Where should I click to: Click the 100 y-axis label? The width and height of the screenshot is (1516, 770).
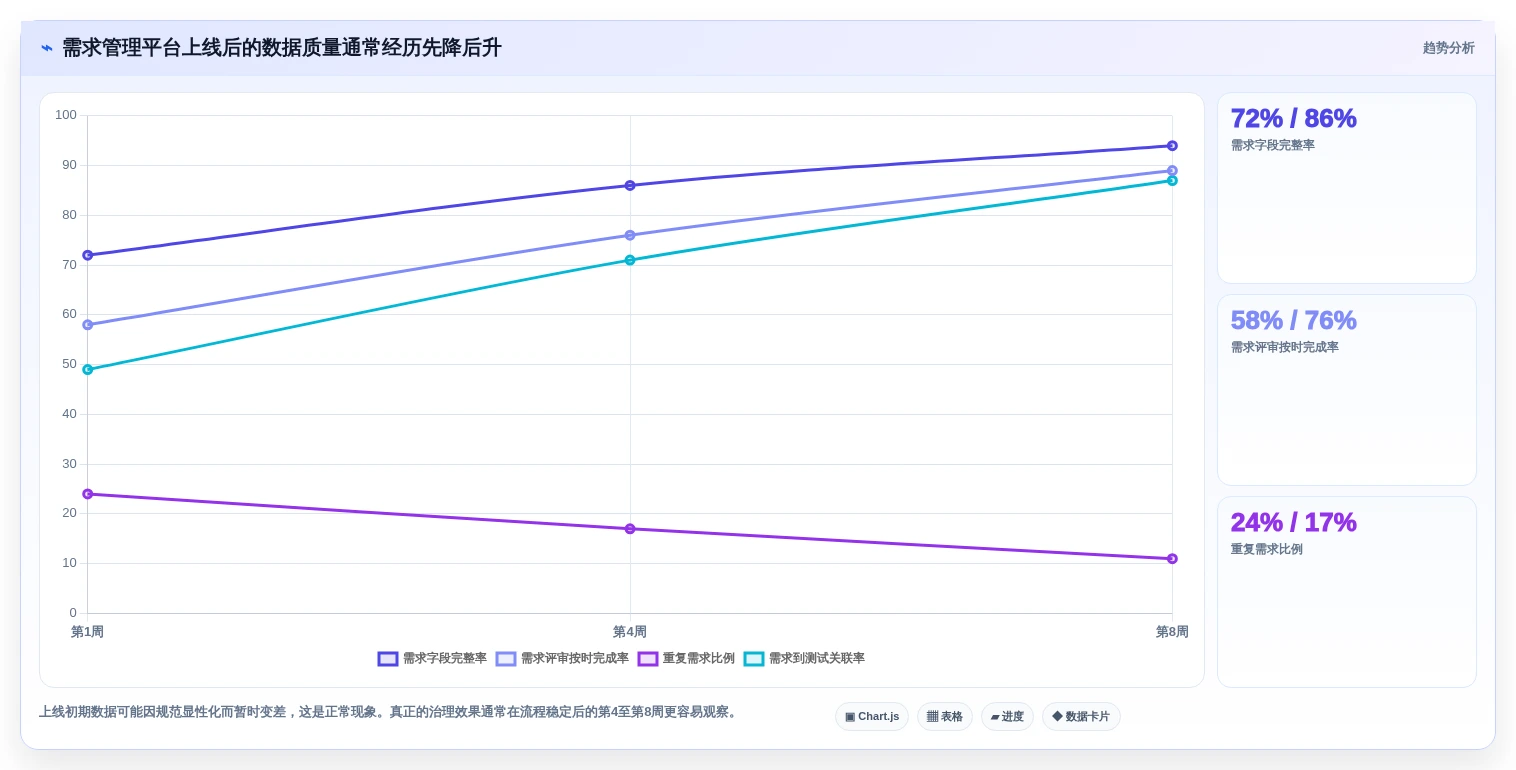[66, 115]
